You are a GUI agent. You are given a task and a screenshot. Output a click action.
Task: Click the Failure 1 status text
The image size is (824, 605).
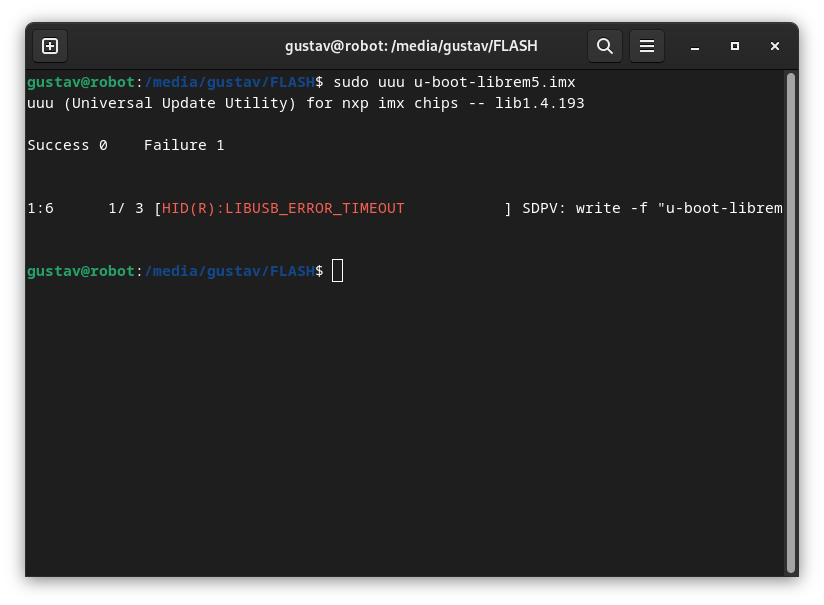coord(184,146)
